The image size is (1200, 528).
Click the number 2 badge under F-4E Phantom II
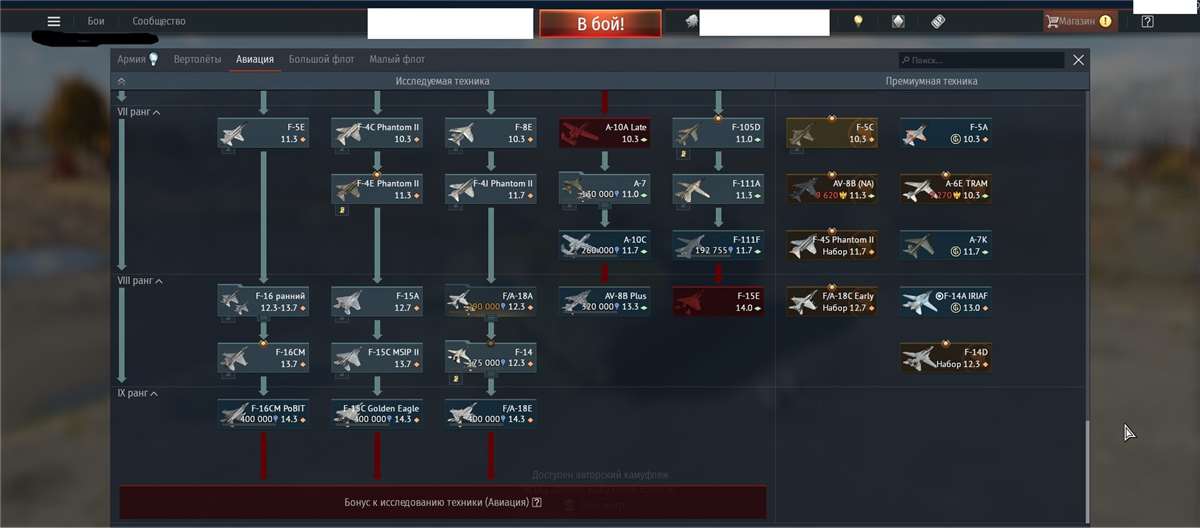342,210
